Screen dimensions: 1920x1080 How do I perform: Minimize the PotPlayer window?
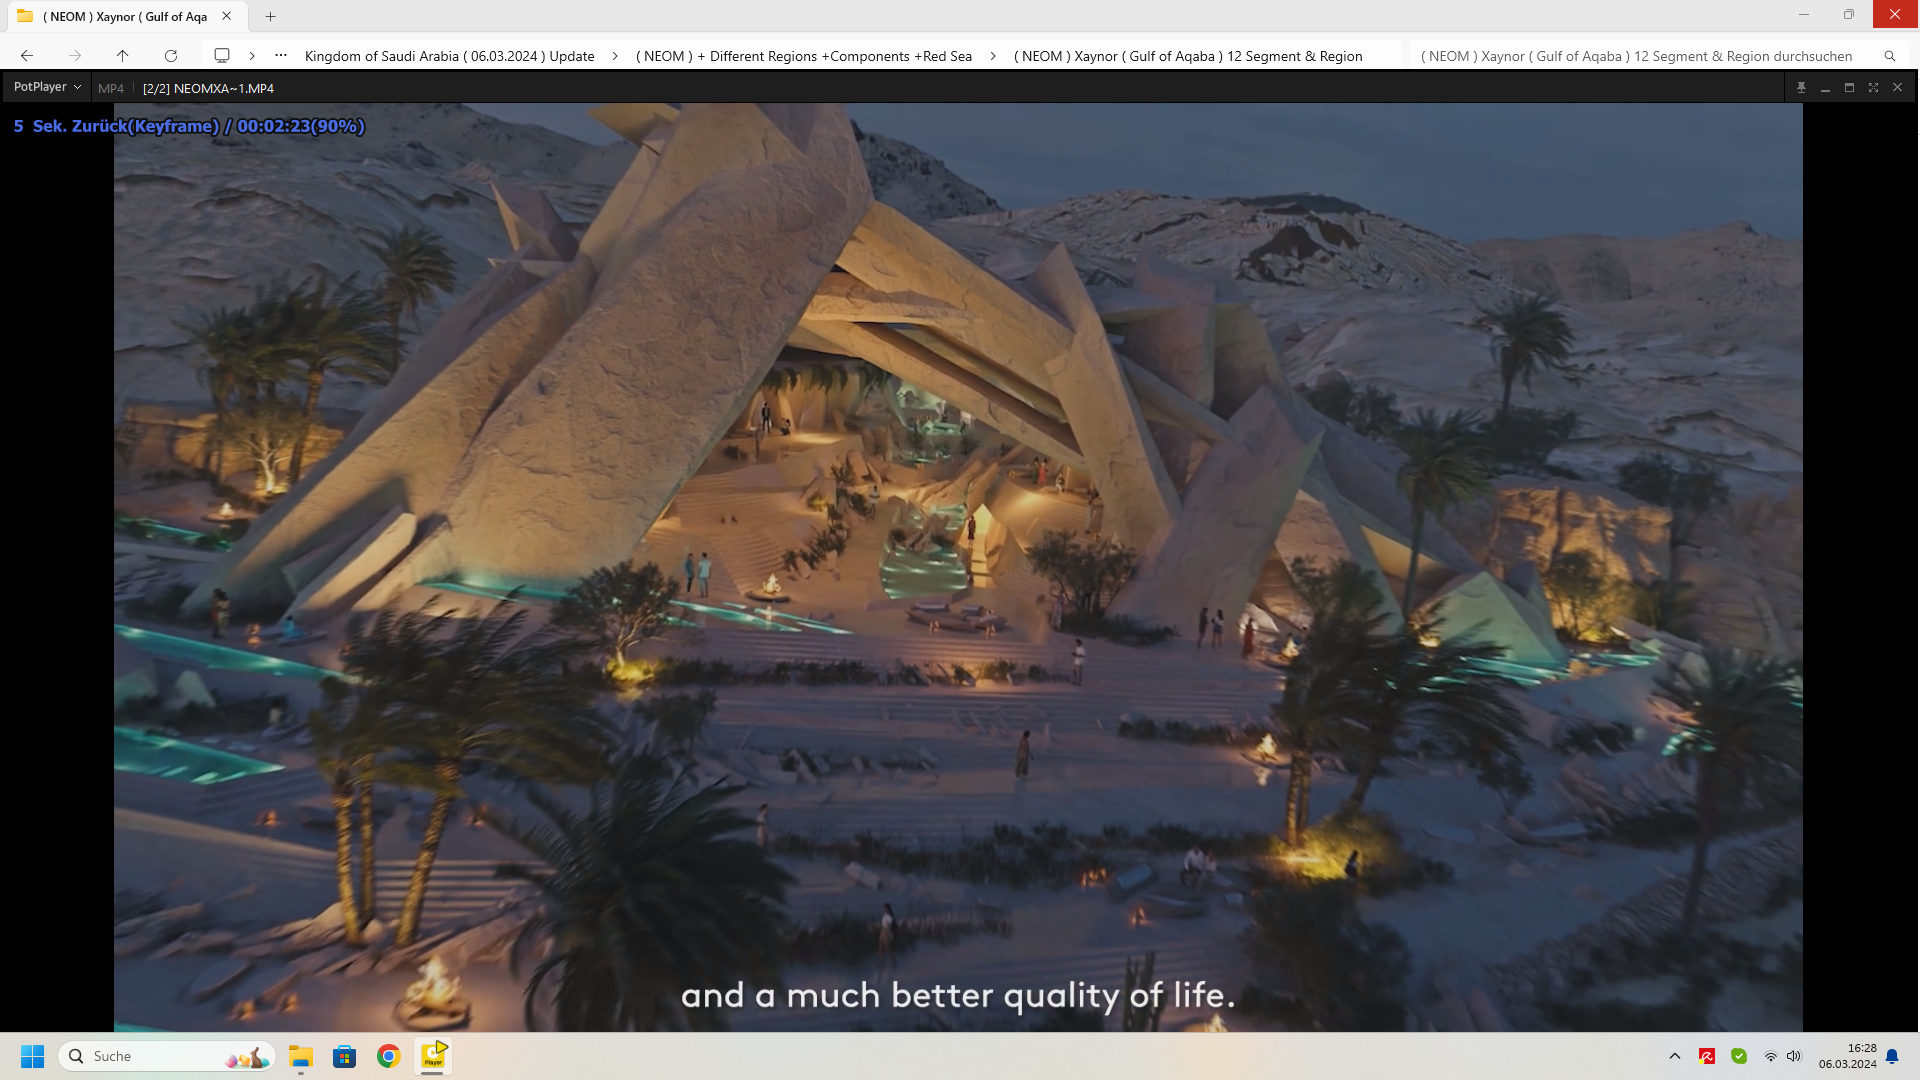pyautogui.click(x=1825, y=88)
